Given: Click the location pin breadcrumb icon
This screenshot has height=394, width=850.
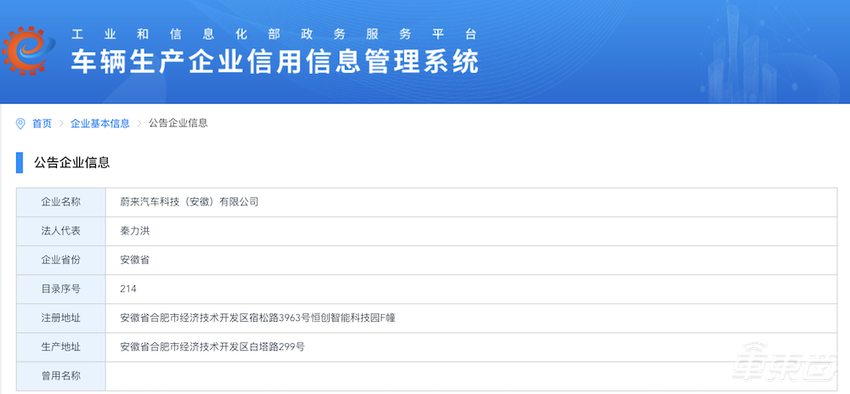Looking at the screenshot, I should tap(21, 124).
